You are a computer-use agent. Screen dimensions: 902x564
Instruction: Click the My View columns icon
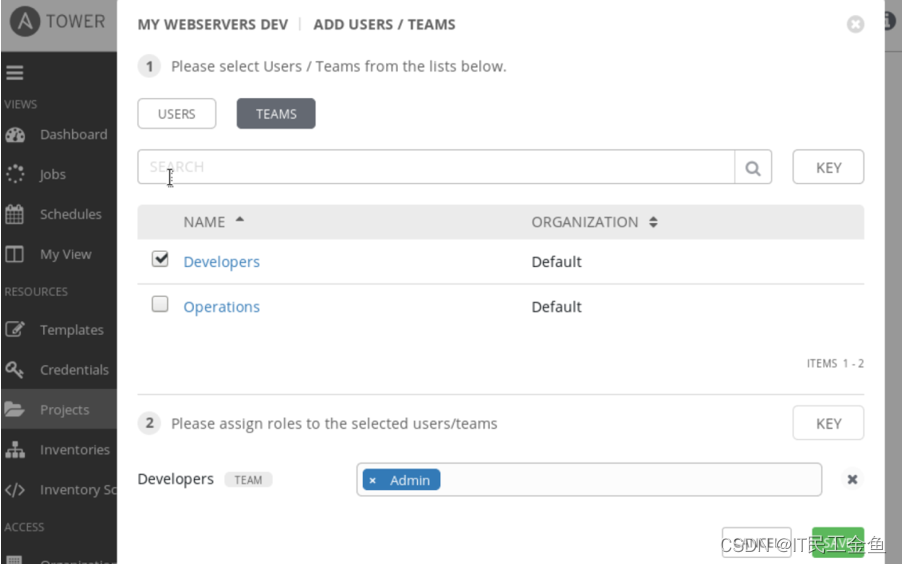14,254
